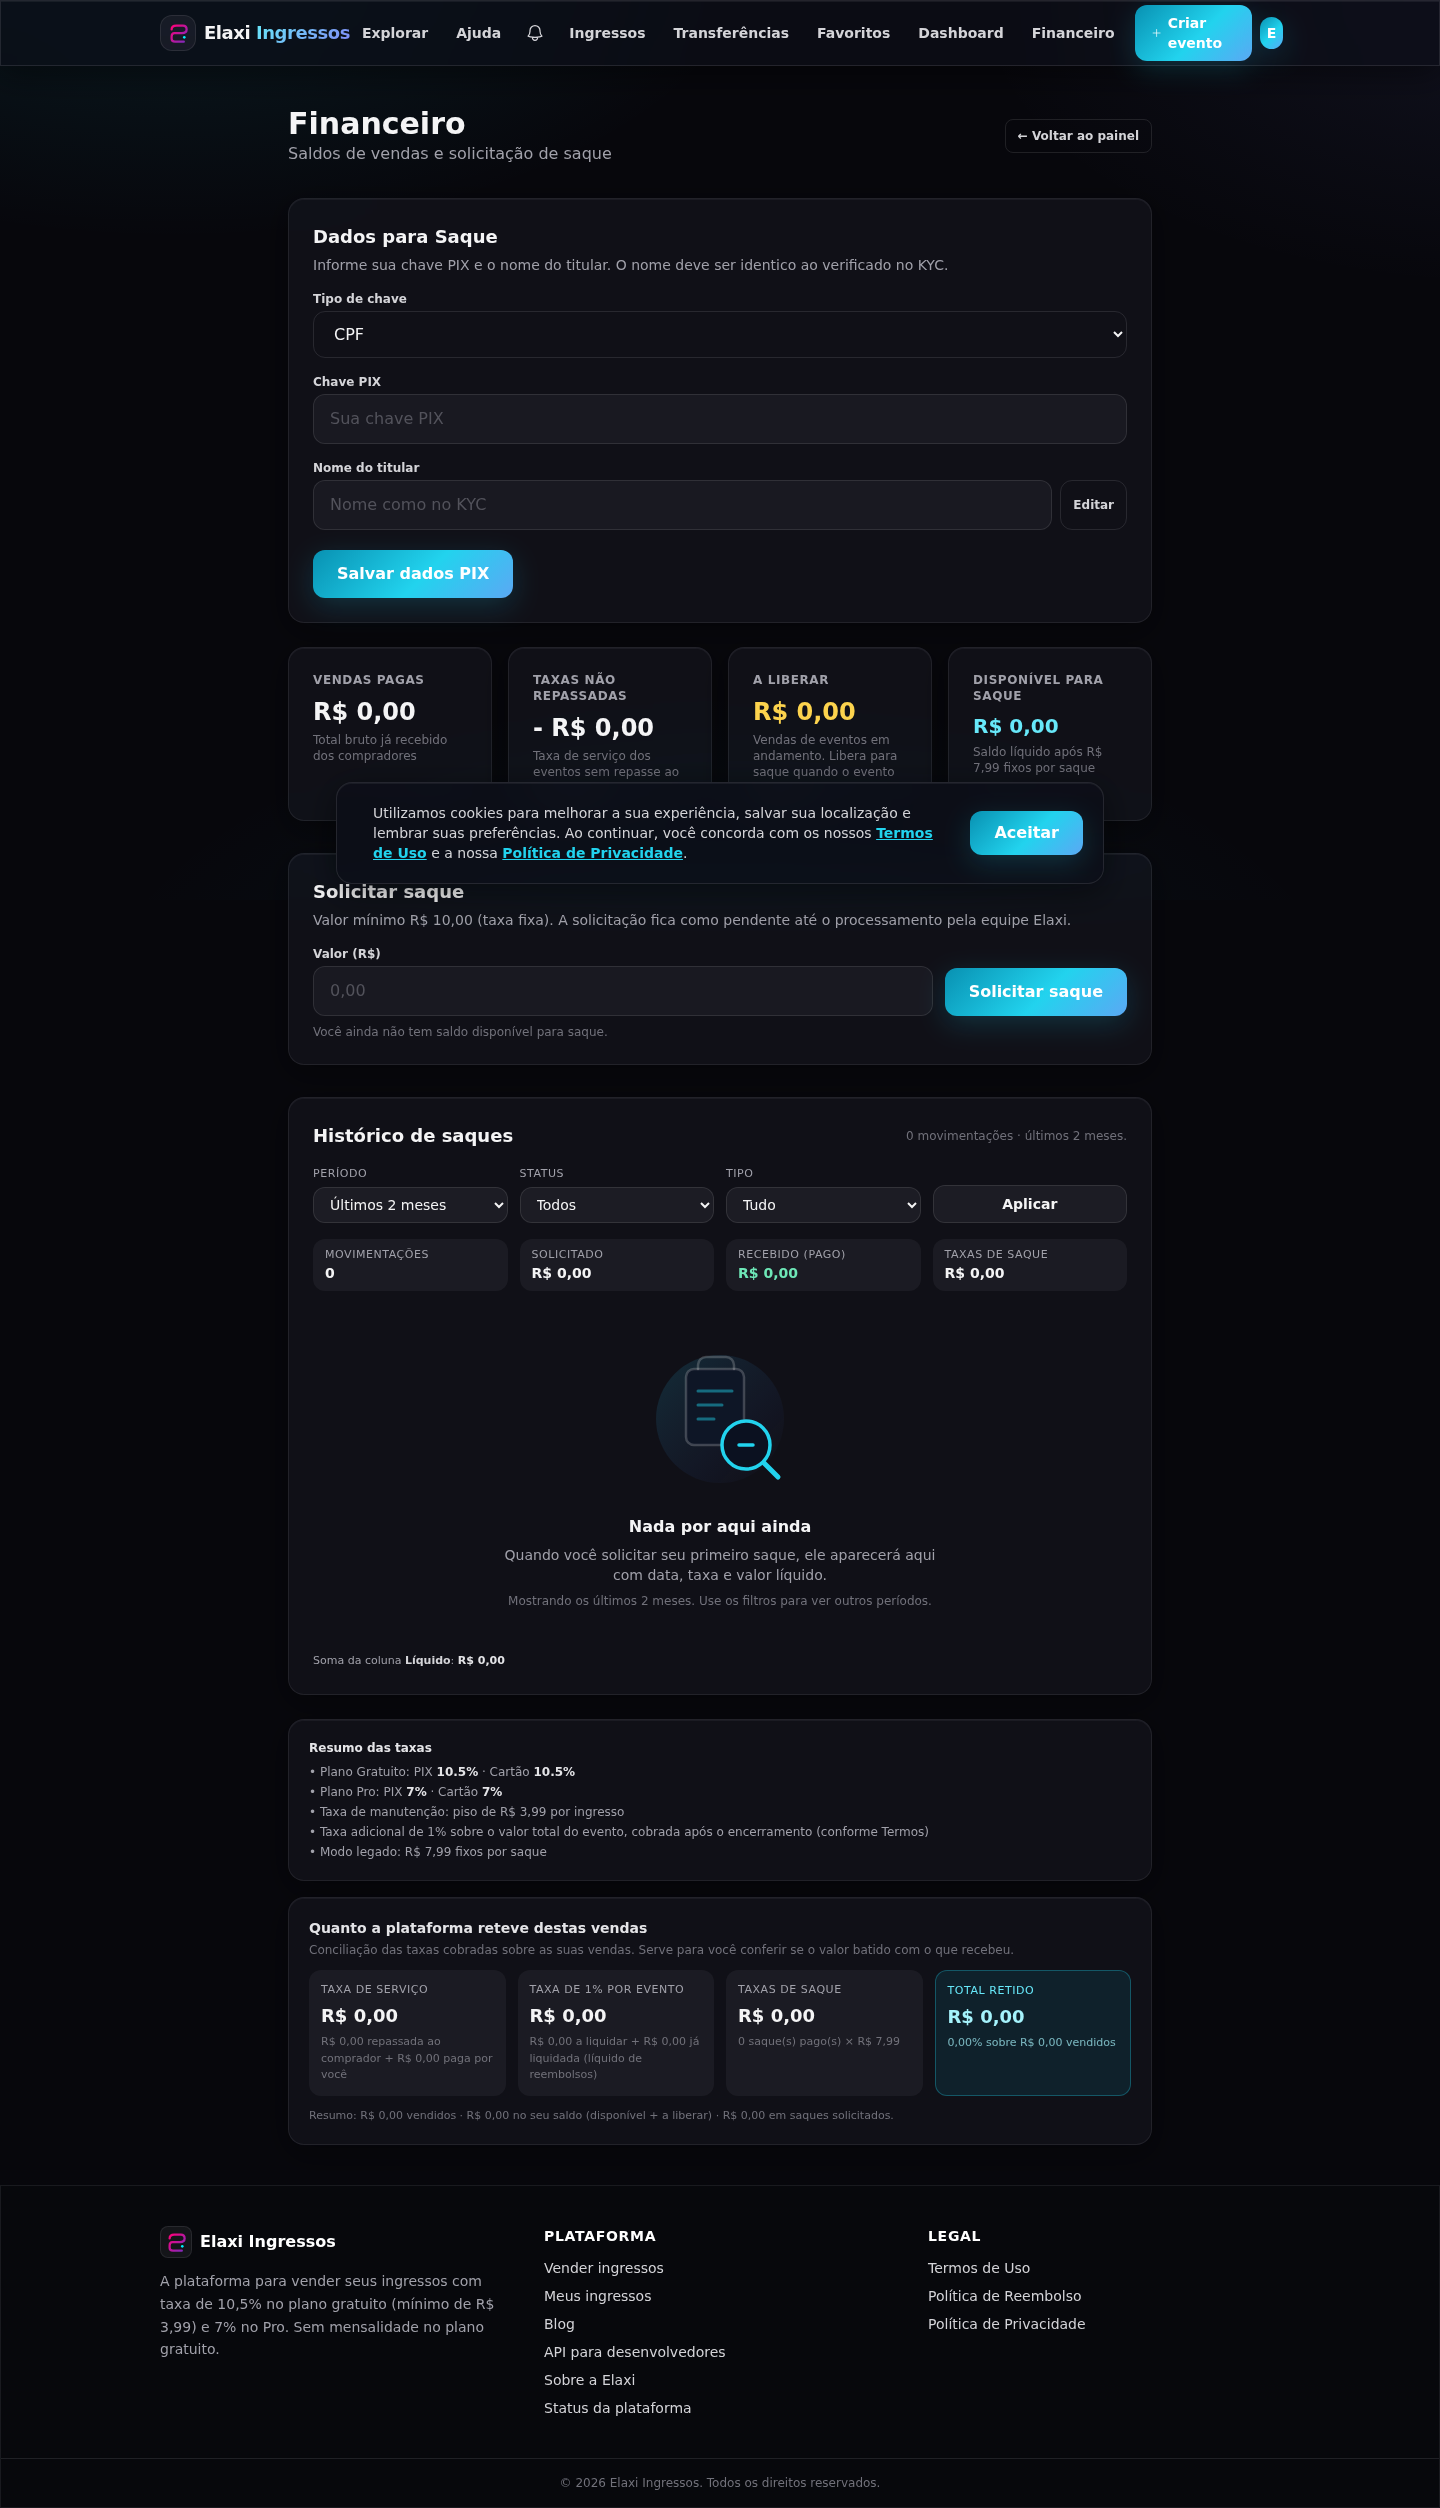Accept the cookies with Aceitar

click(1026, 833)
